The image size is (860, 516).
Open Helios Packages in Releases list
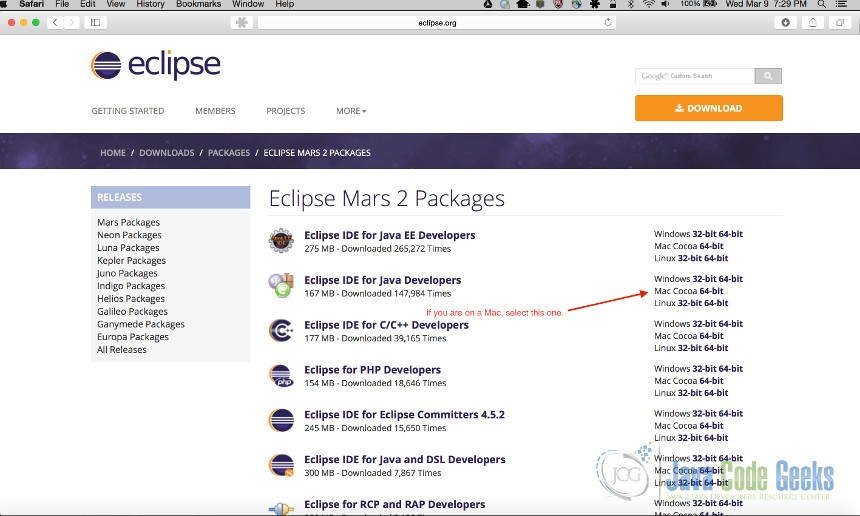[x=131, y=298]
